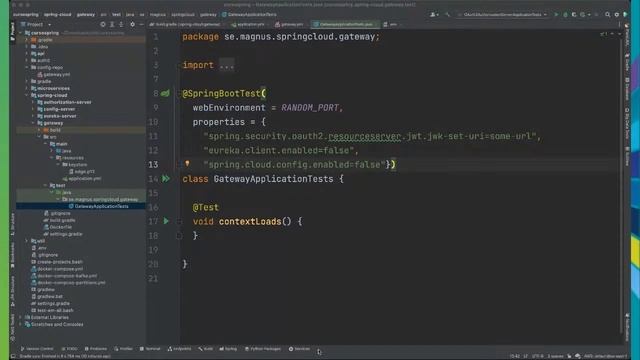Click Collapse All in Project panel
Screen dimensions: 640x360
click(121, 24)
